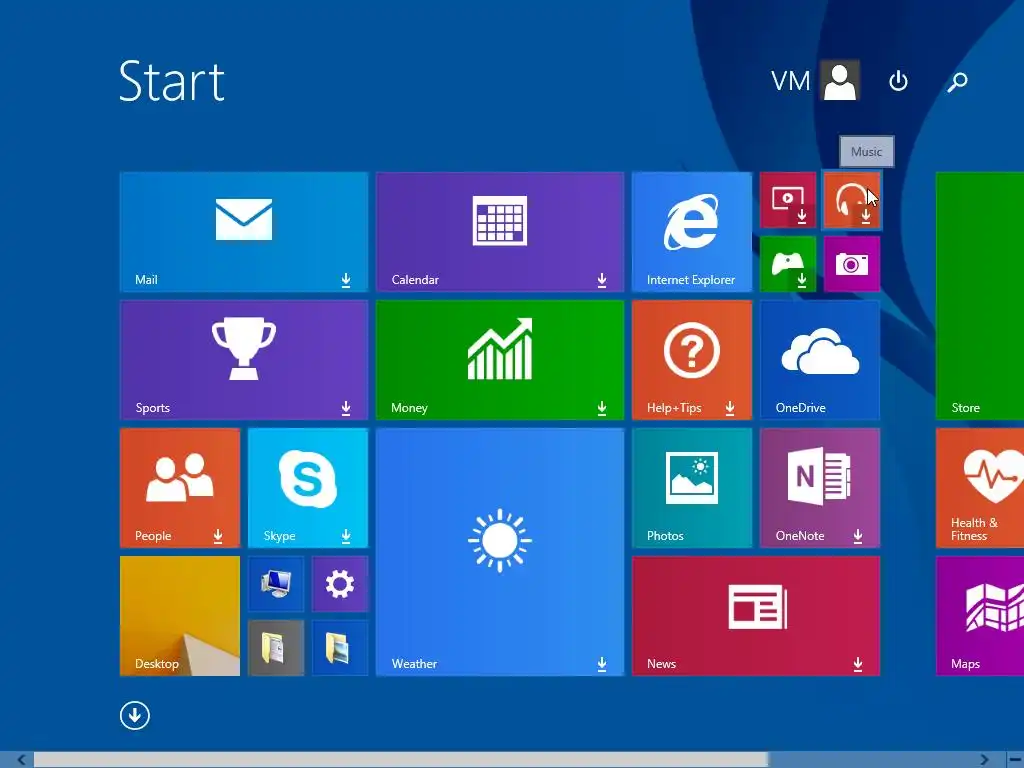
Task: Launch Internet Explorer tile
Action: 692,232
